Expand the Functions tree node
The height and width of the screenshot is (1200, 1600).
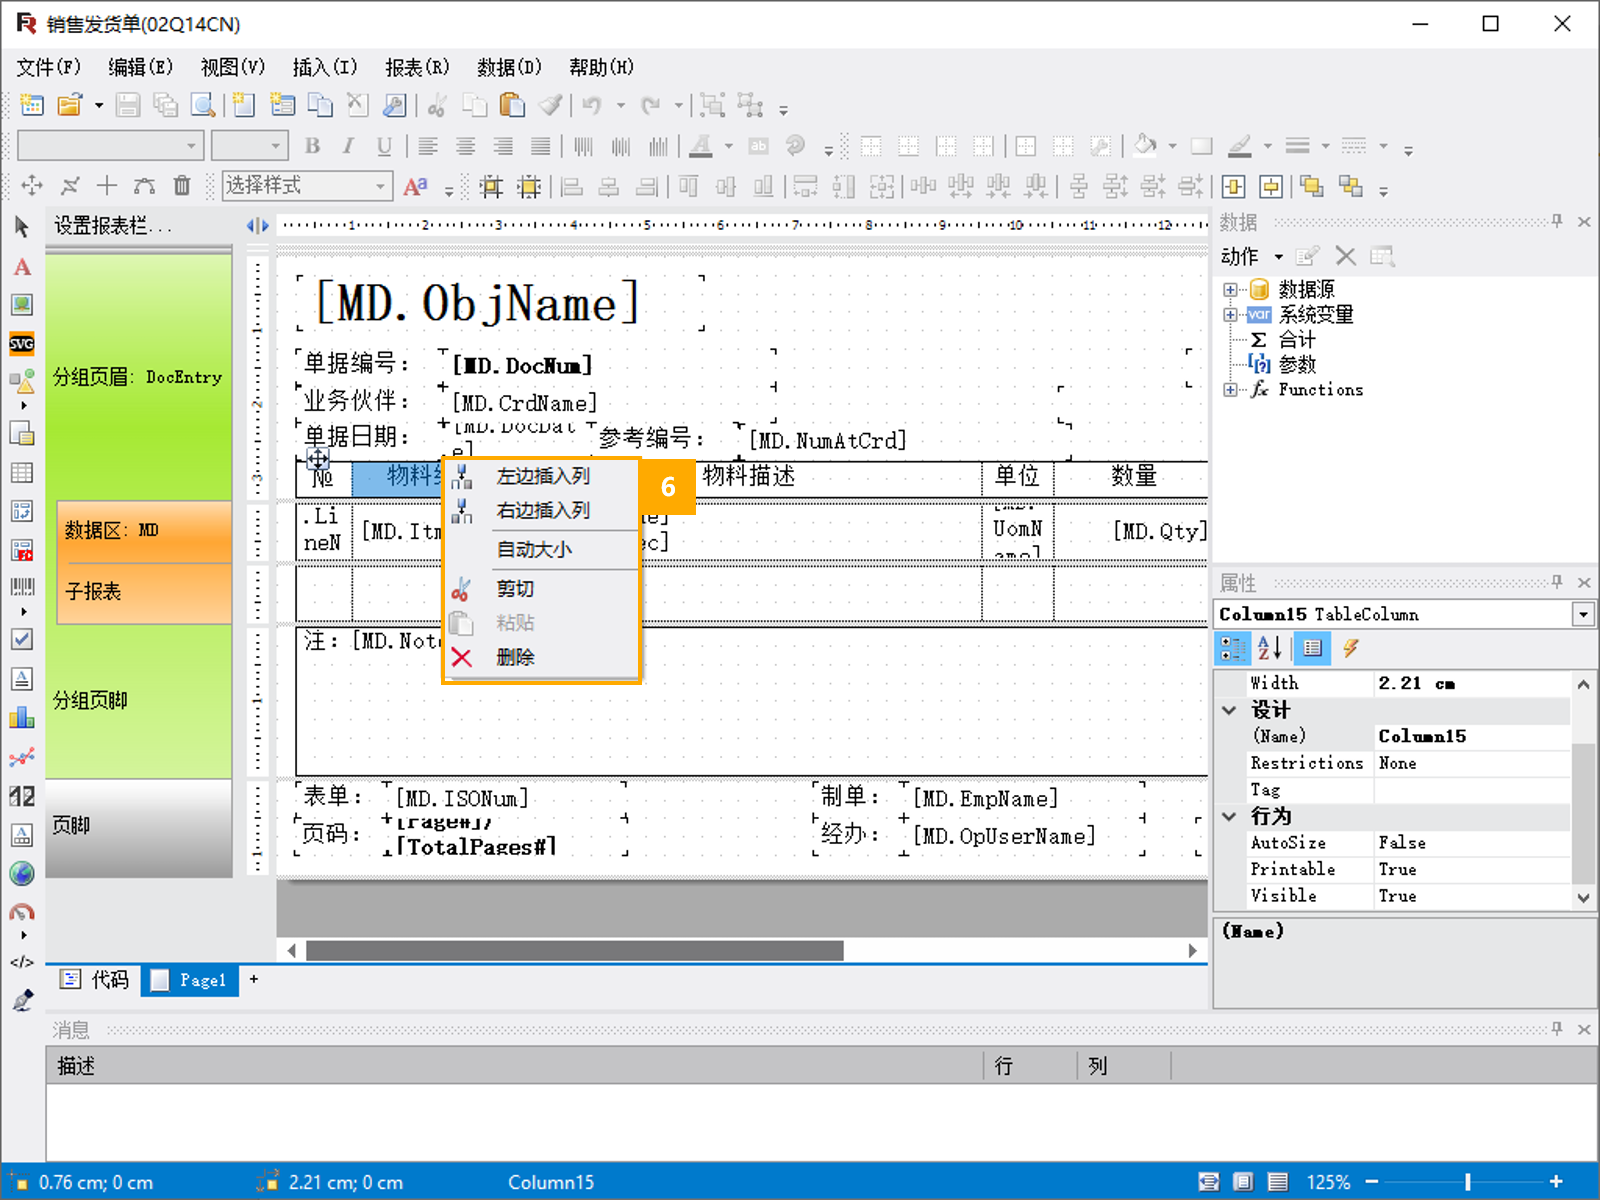[x=1230, y=390]
